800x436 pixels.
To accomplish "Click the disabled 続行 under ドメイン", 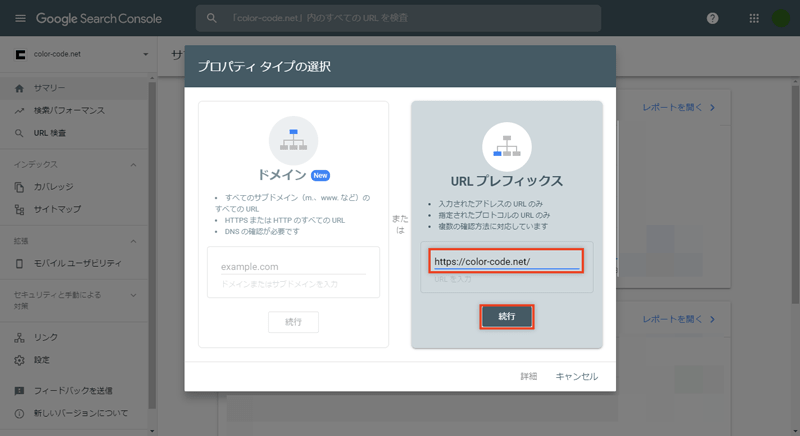I will pyautogui.click(x=293, y=322).
